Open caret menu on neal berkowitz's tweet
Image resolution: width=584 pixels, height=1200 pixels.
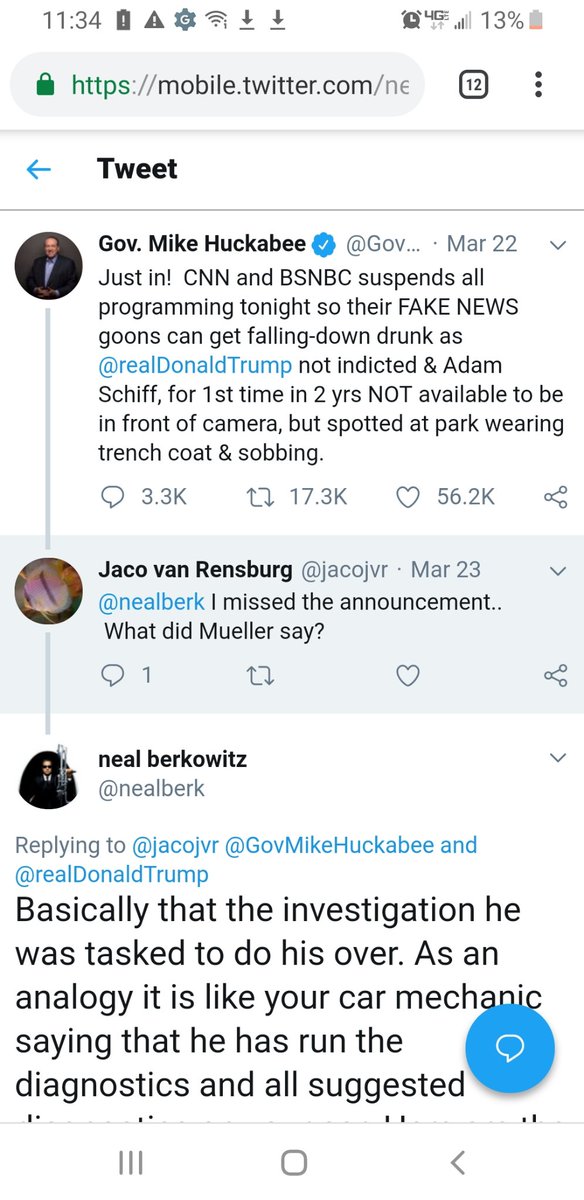[x=558, y=759]
